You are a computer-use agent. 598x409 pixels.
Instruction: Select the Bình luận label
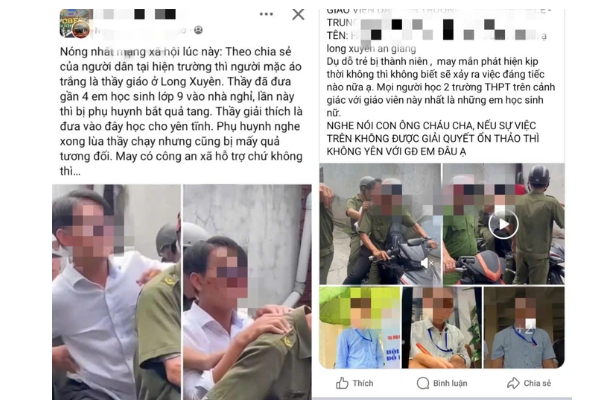[x=450, y=383]
